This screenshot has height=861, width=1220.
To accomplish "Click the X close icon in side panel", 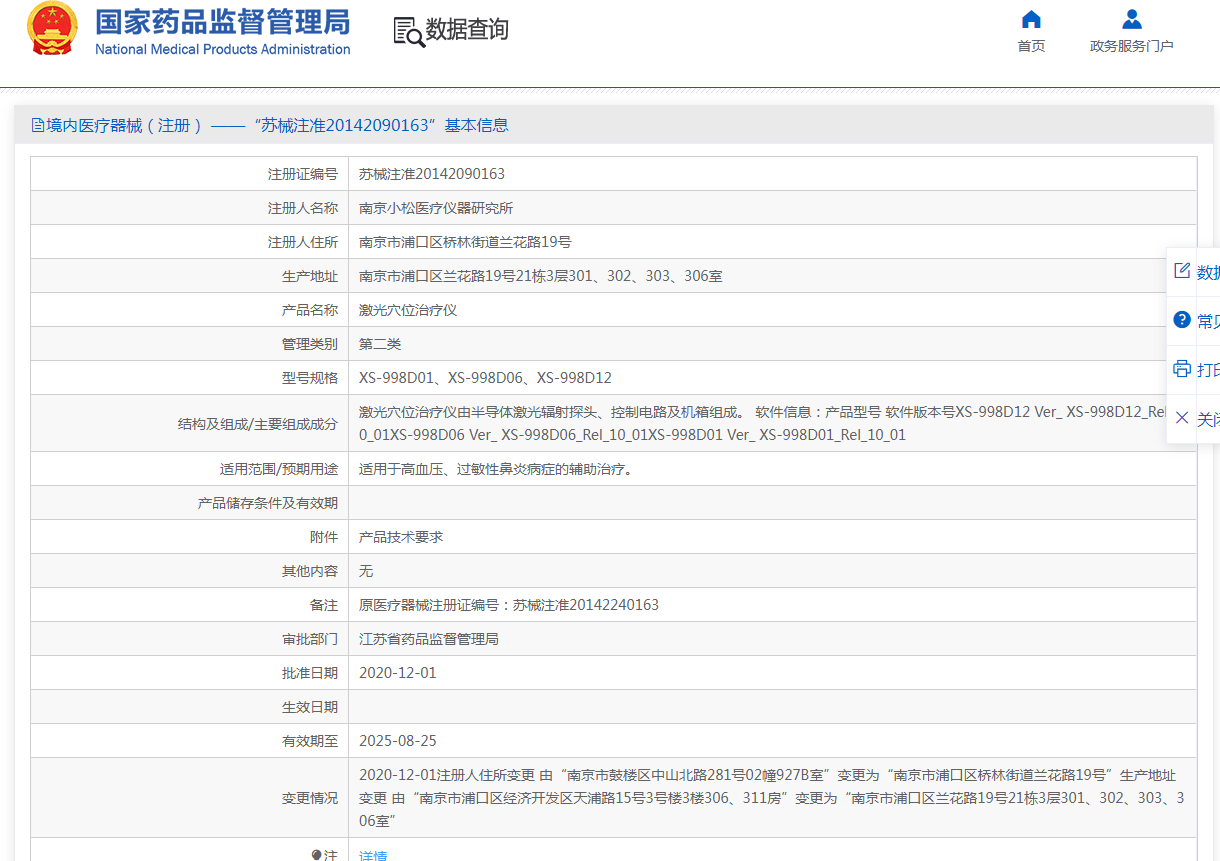I will [x=1181, y=418].
